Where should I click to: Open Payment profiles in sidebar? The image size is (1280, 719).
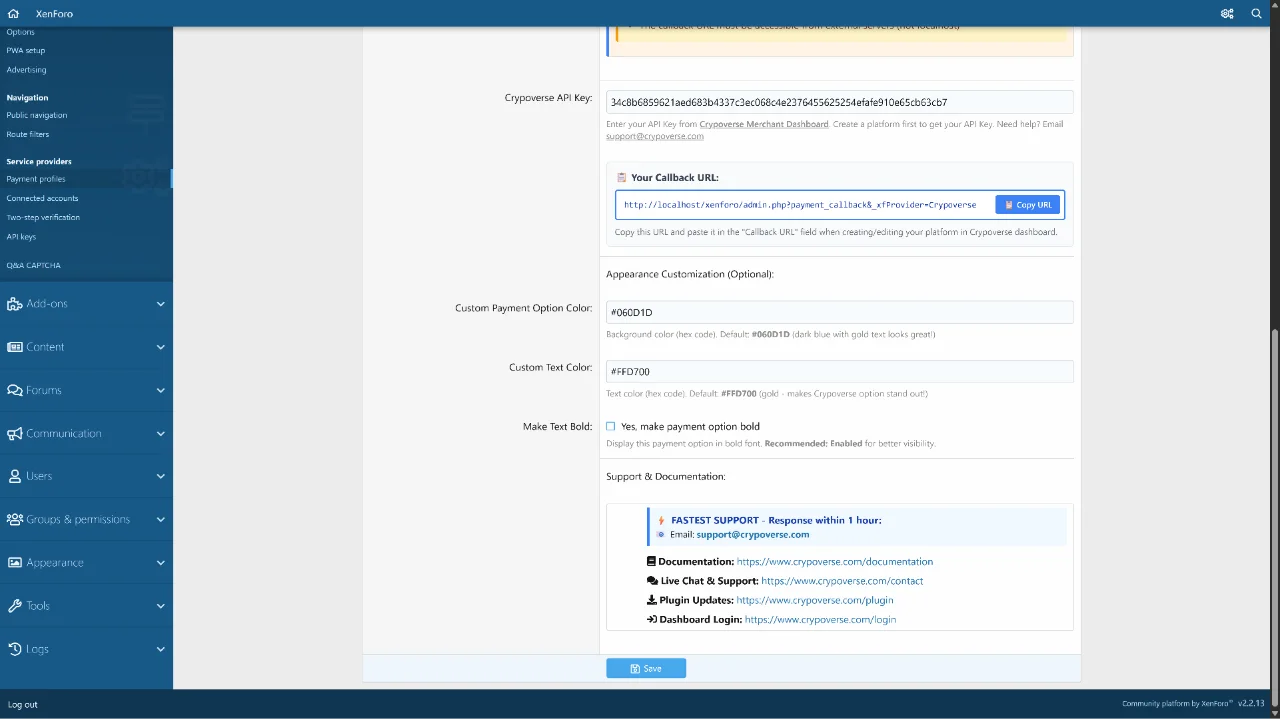pyautogui.click(x=36, y=179)
